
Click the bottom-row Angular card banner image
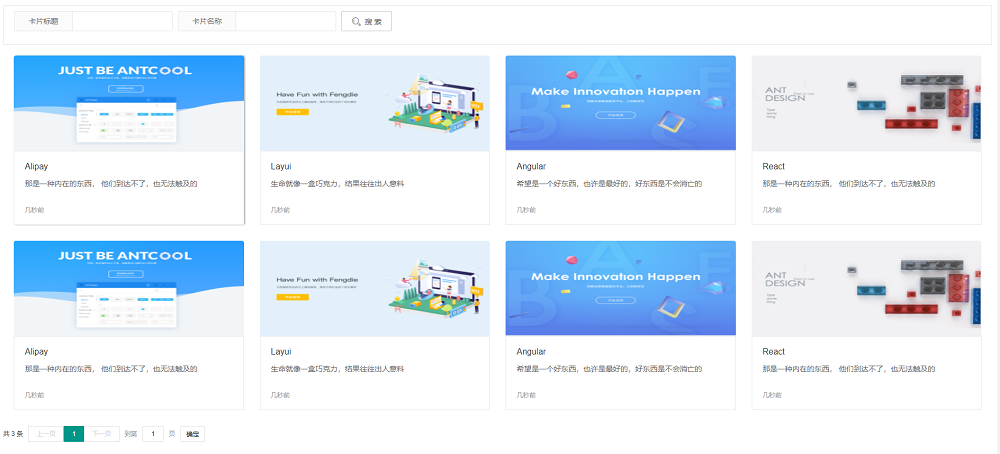coord(621,288)
